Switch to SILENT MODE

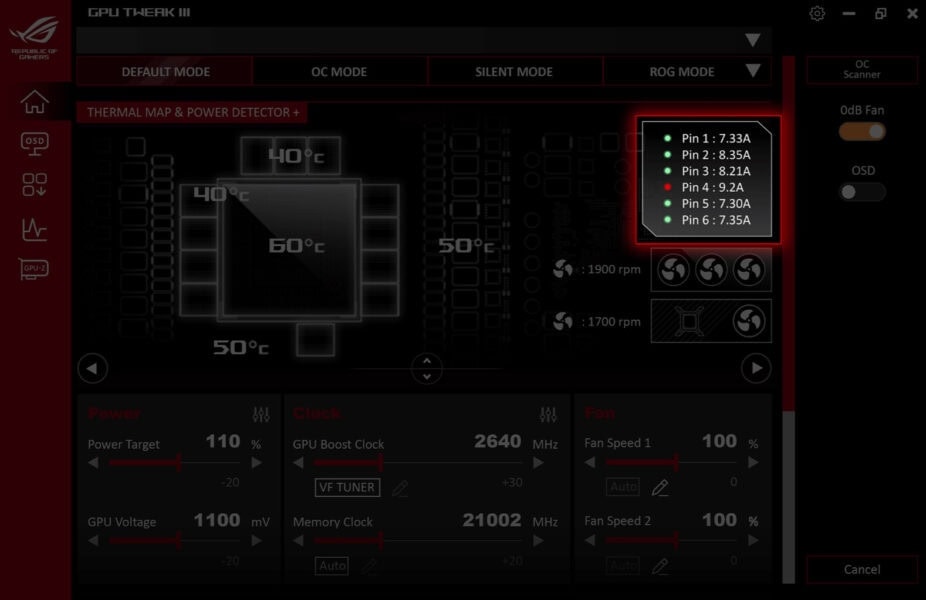(514, 71)
